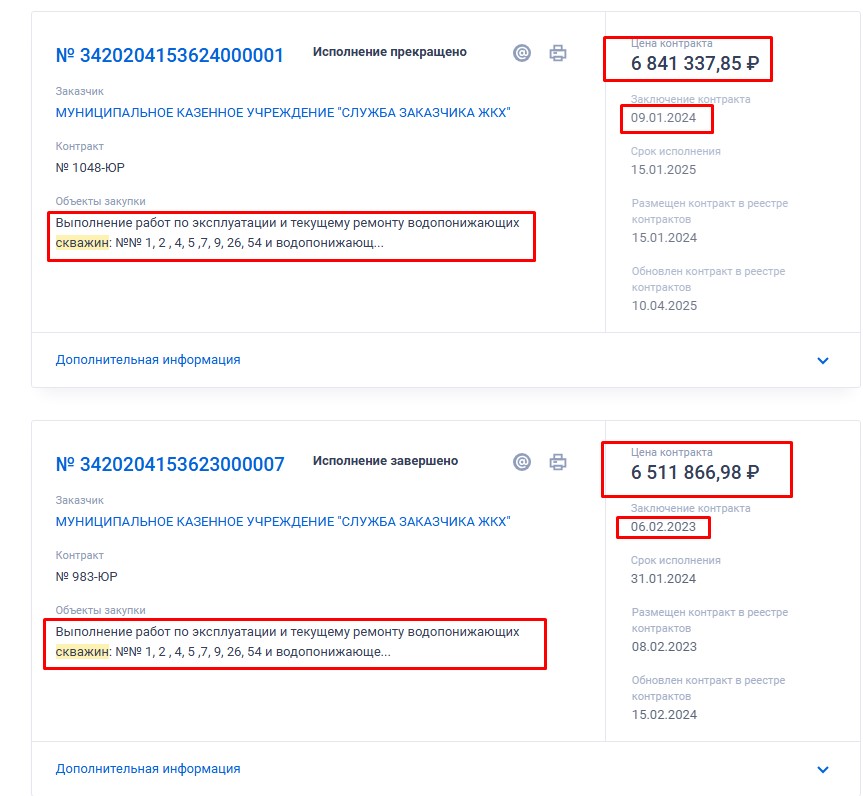The width and height of the screenshot is (863, 796).
Task: Click the first contract's Дополнительная информация label
Action: [x=148, y=360]
